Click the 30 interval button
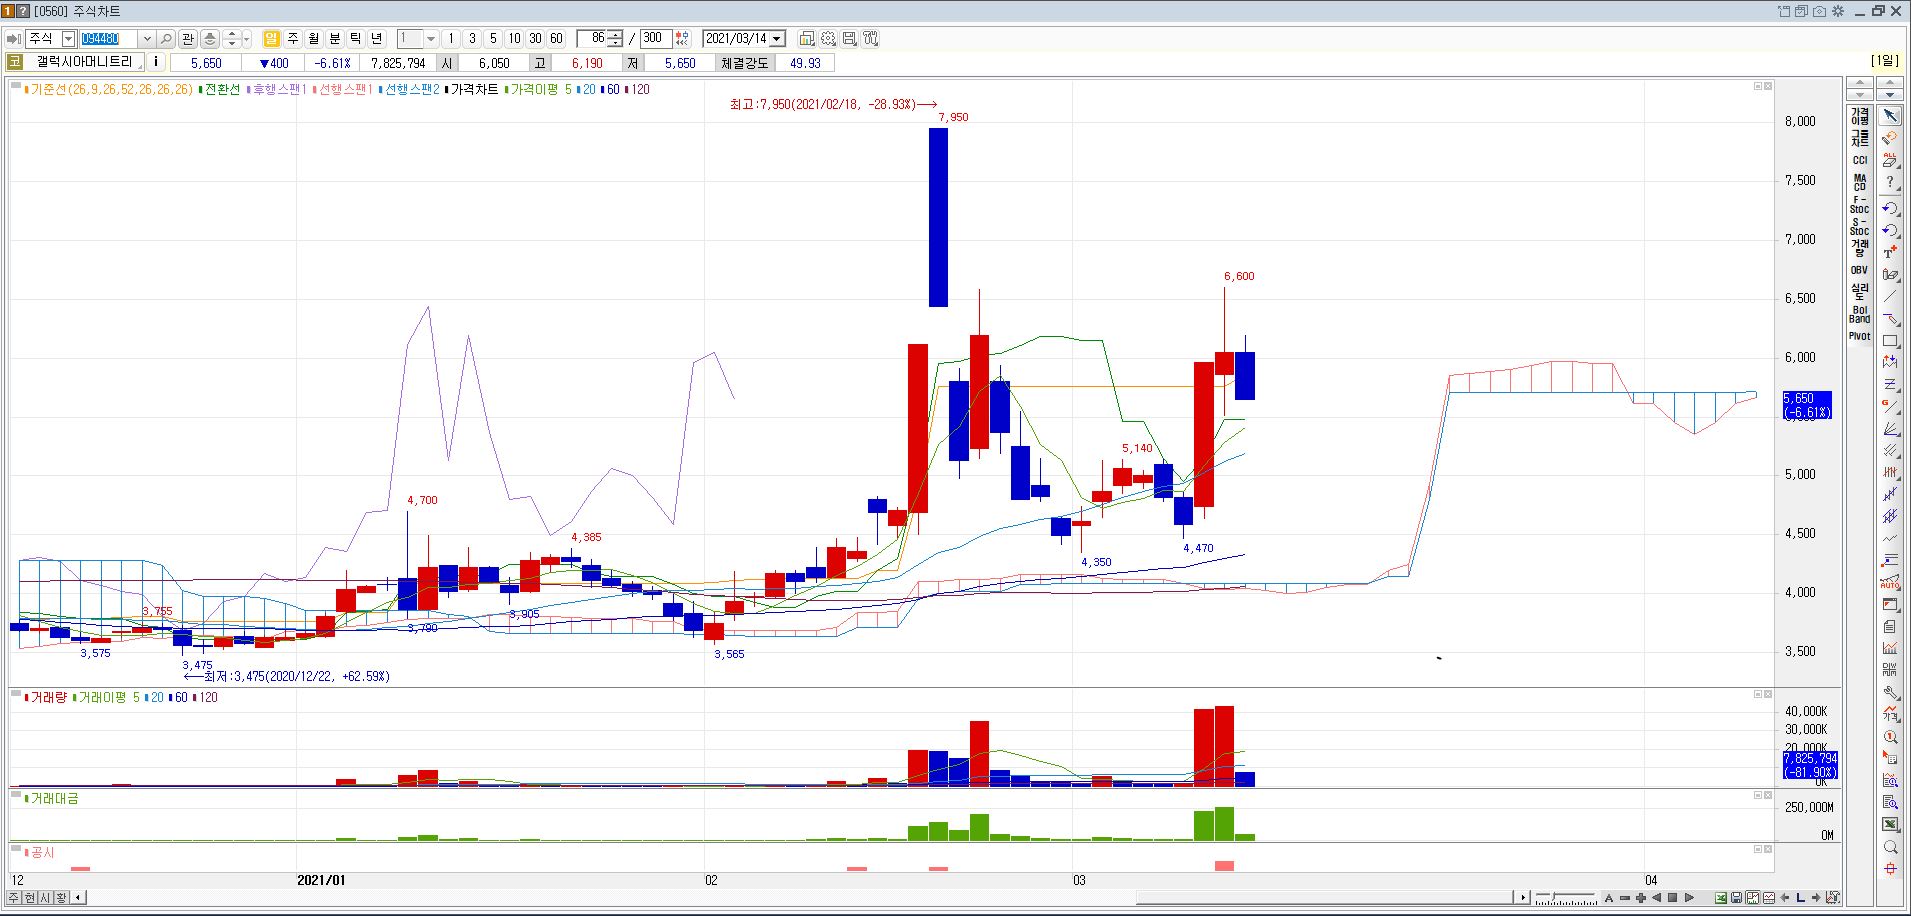The height and width of the screenshot is (916, 1911). (x=535, y=39)
